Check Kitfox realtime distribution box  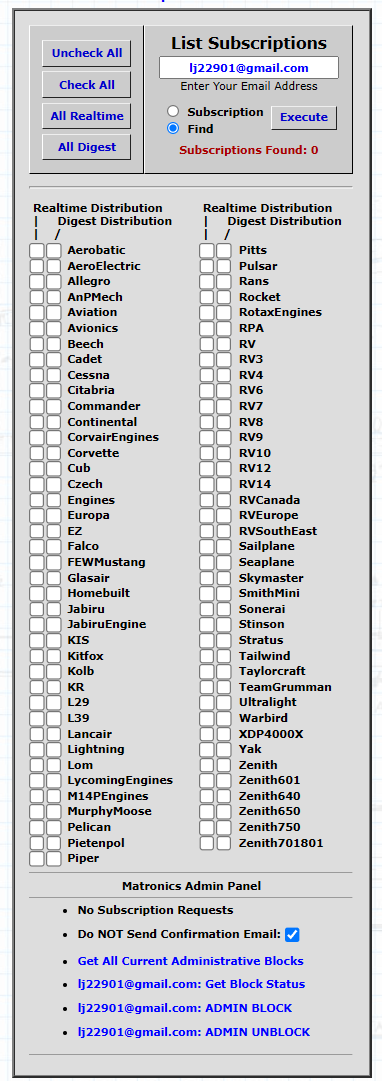click(x=37, y=656)
